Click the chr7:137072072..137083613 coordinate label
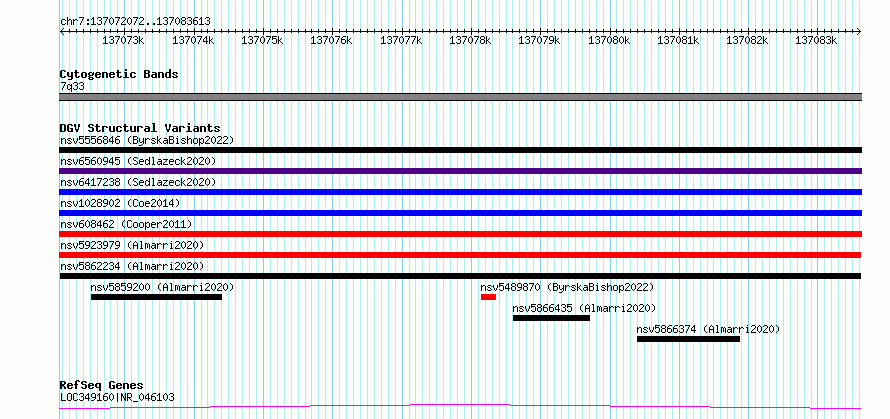This screenshot has width=890, height=419. pos(135,21)
